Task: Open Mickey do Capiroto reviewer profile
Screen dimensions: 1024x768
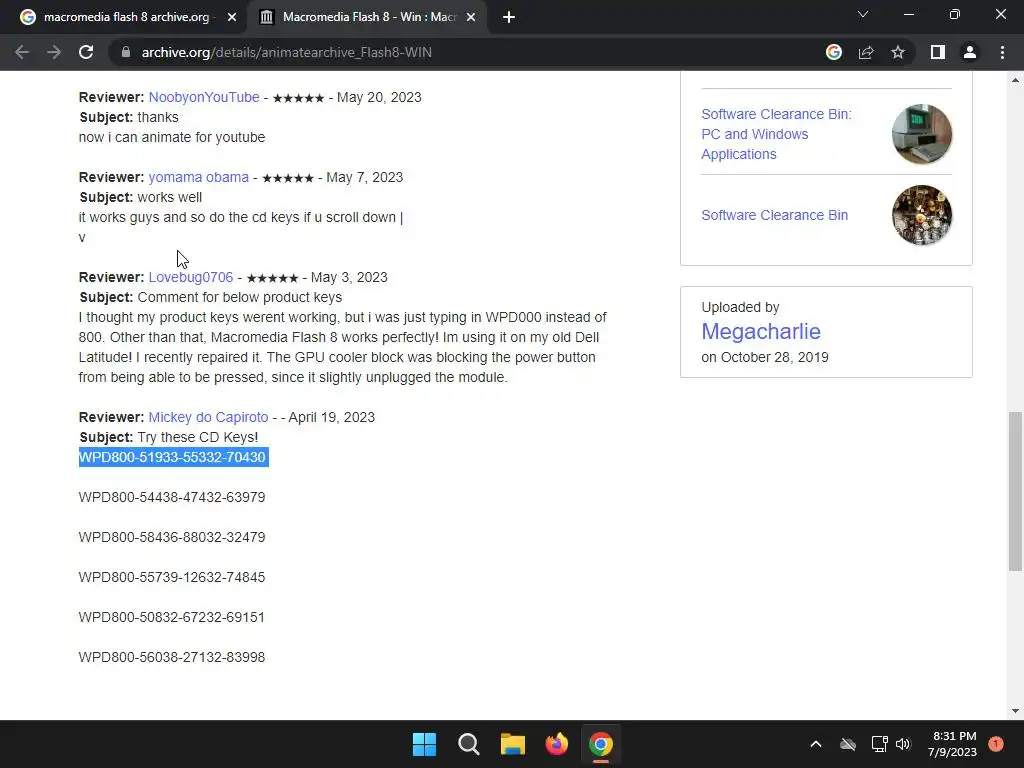Action: 208,417
